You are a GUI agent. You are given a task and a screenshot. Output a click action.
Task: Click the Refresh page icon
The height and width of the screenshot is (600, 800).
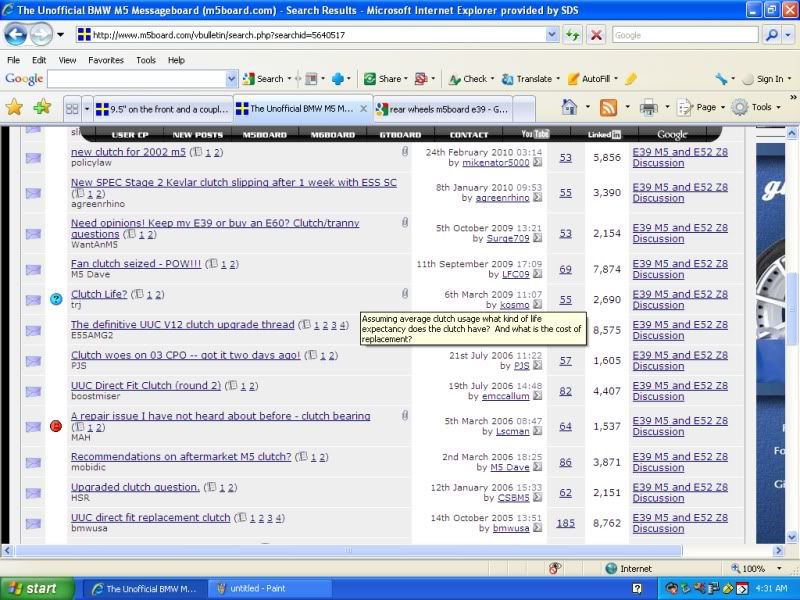coord(573,34)
